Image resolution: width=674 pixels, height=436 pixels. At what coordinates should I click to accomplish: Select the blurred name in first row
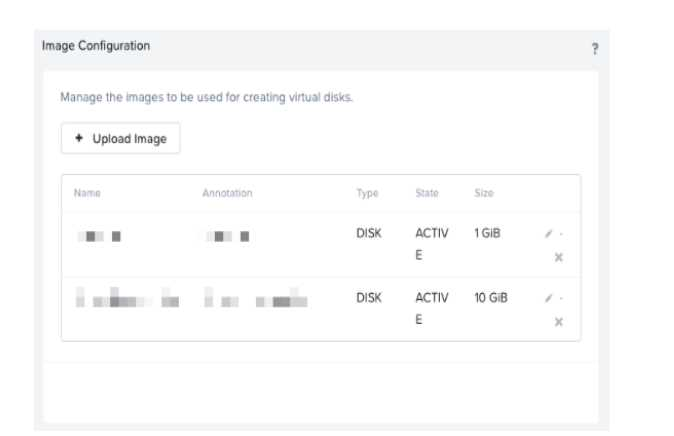100,236
